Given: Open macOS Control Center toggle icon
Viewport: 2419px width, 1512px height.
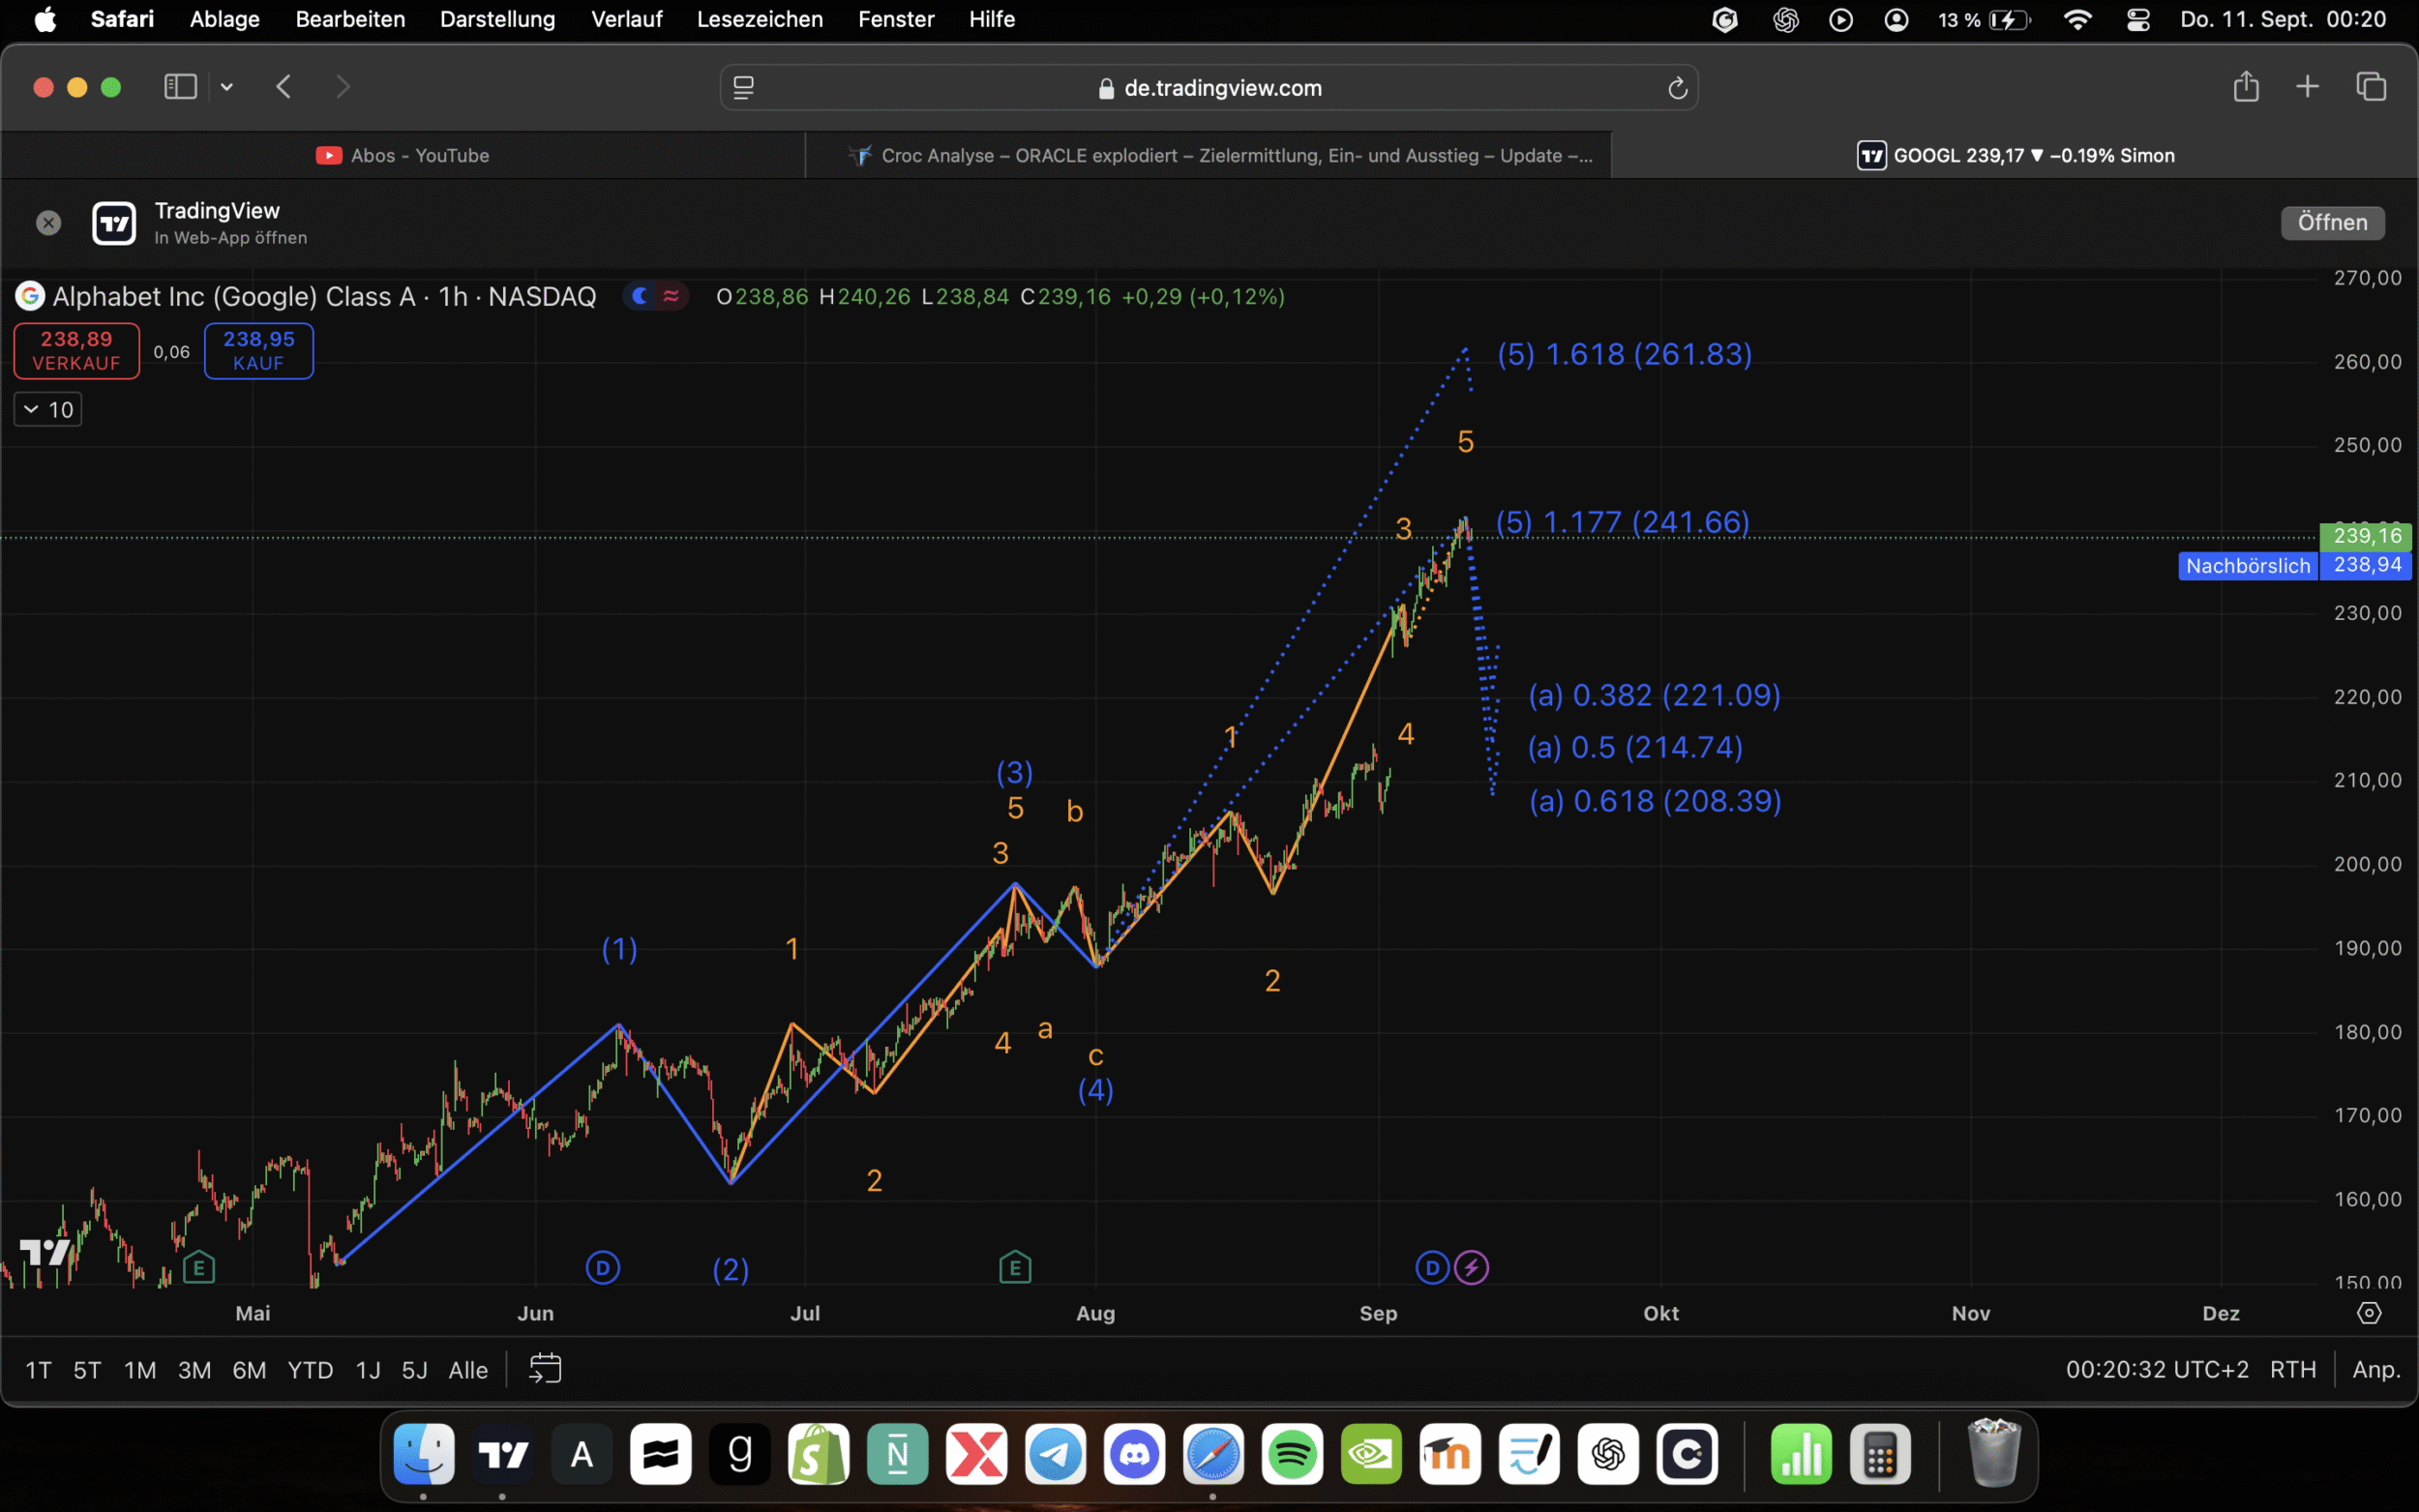Looking at the screenshot, I should [2138, 19].
